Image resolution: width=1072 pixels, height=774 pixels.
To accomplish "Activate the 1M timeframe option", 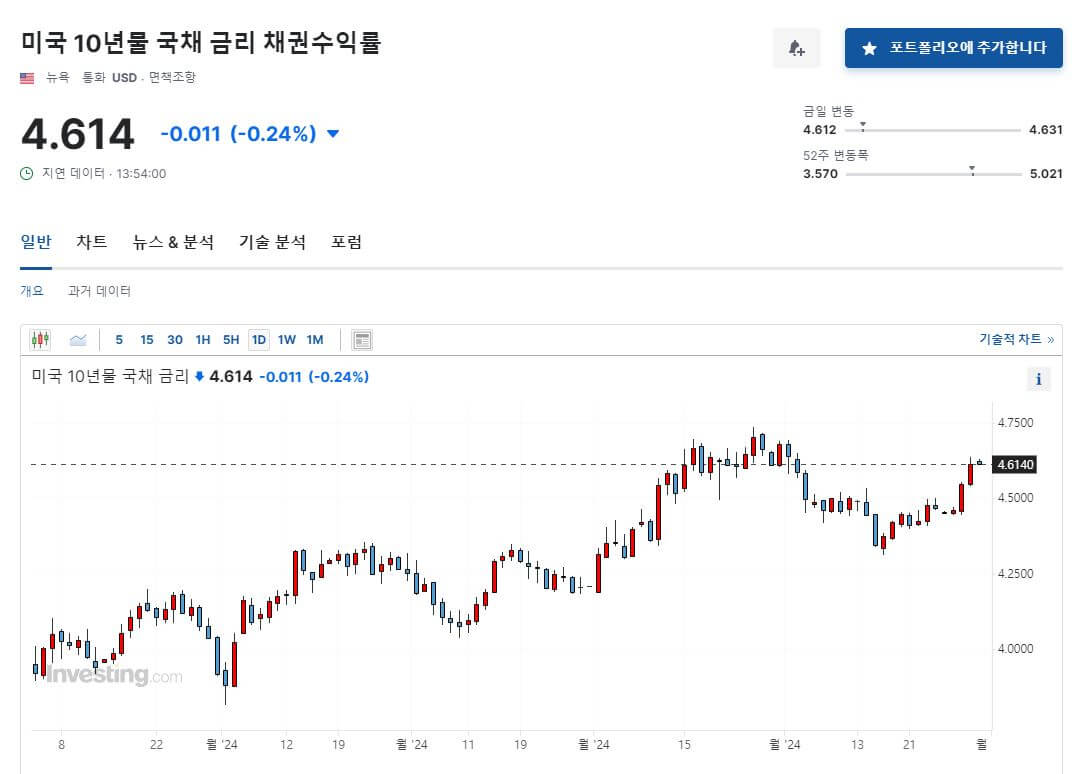I will 315,339.
